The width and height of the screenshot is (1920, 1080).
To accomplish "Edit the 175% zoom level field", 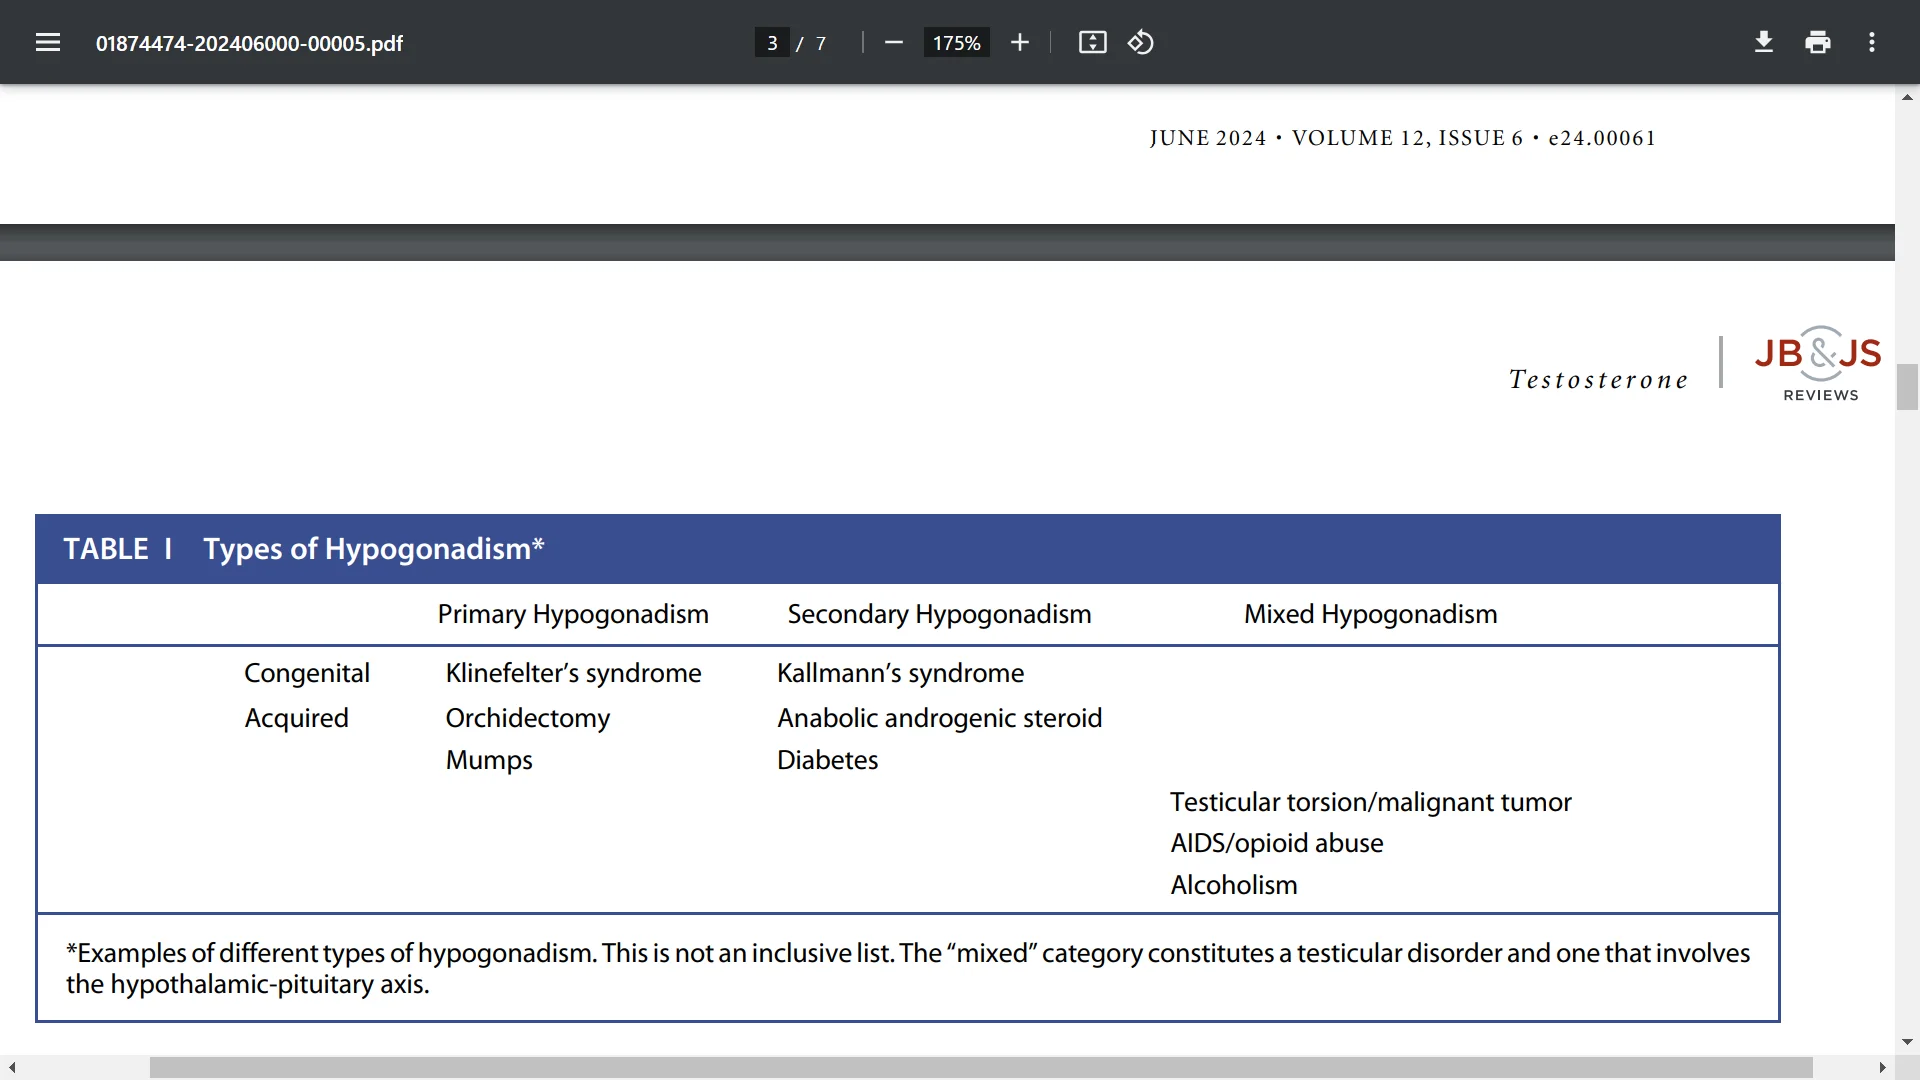I will (956, 43).
